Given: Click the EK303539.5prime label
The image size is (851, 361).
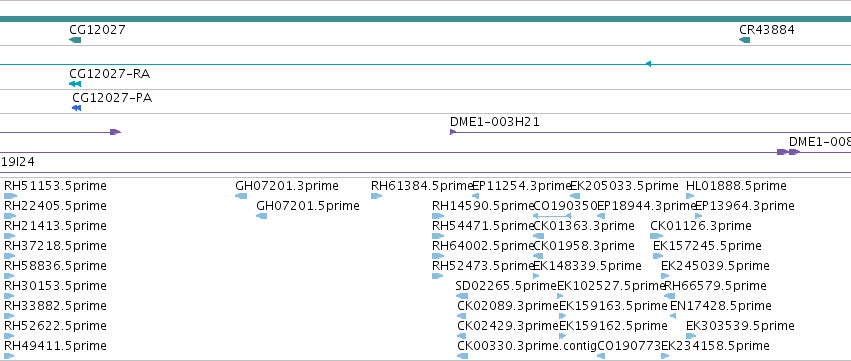Looking at the screenshot, I should 740,326.
